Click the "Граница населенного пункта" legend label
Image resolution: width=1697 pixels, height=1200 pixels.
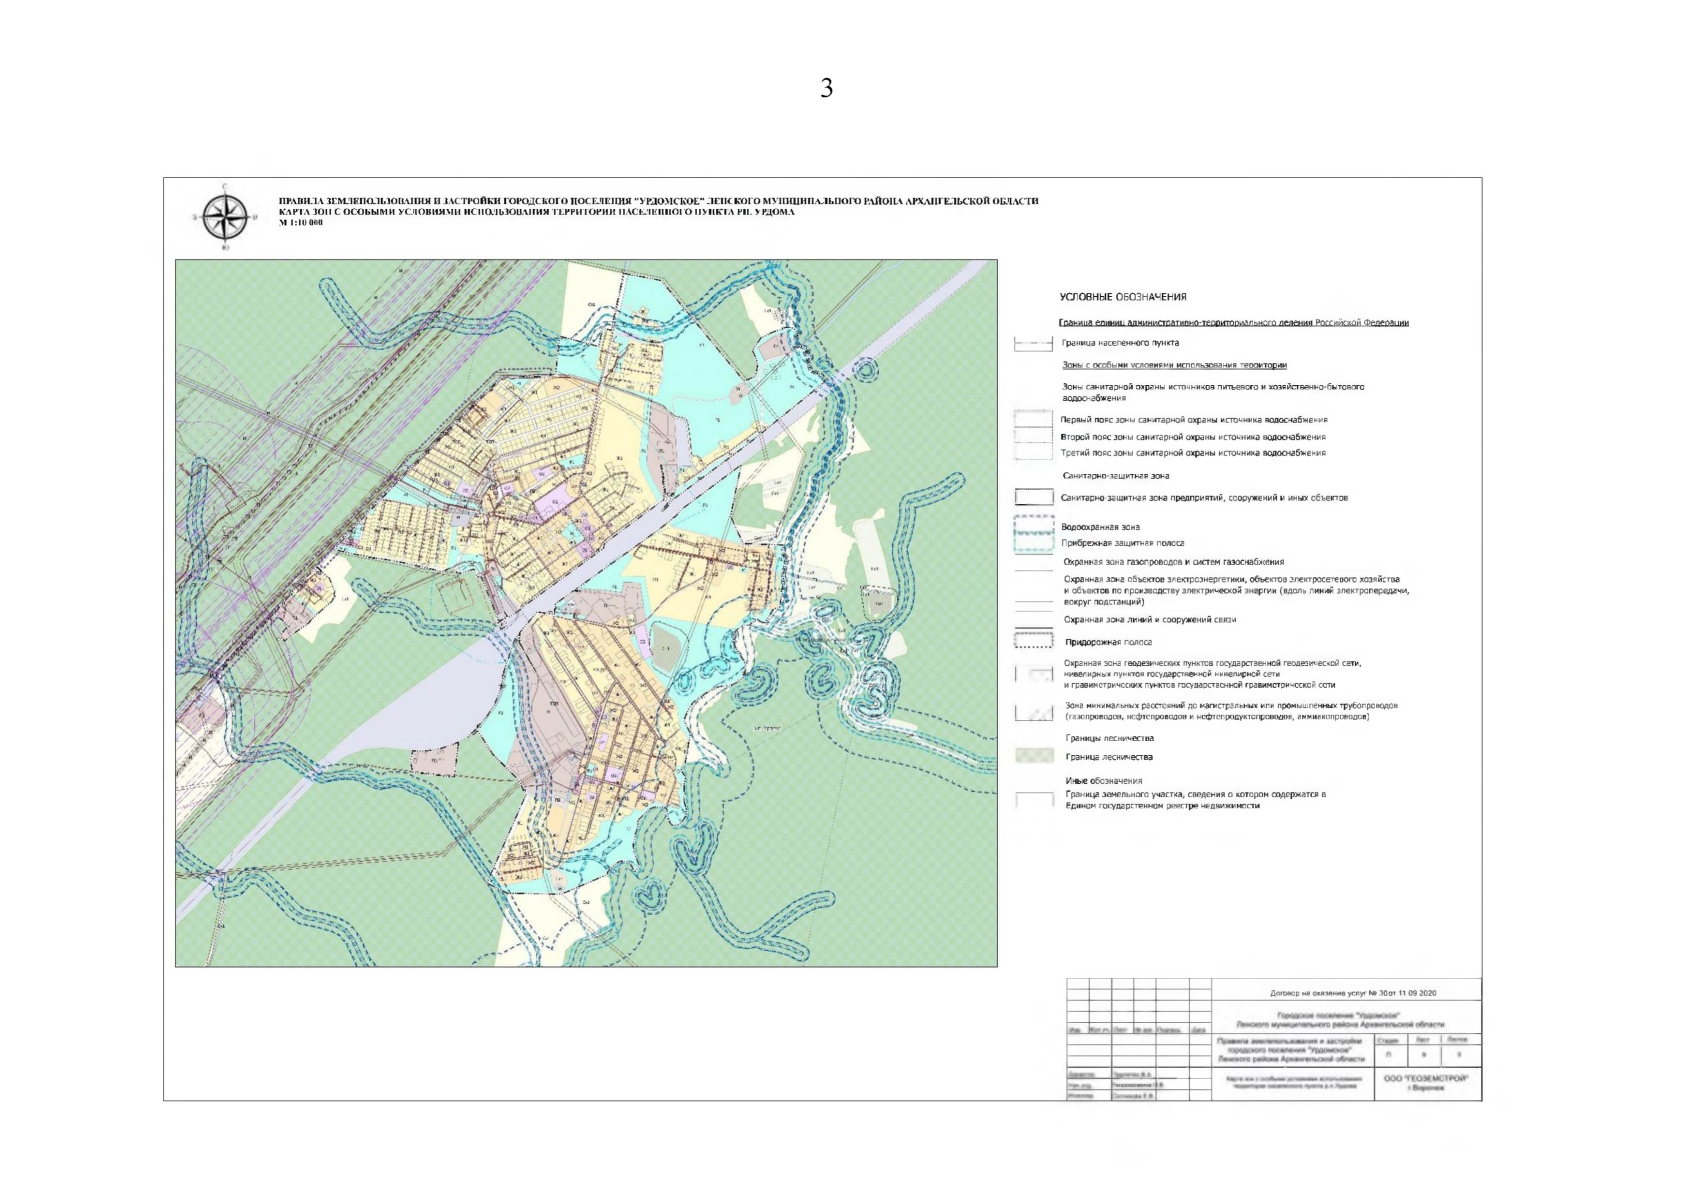click(x=1120, y=343)
